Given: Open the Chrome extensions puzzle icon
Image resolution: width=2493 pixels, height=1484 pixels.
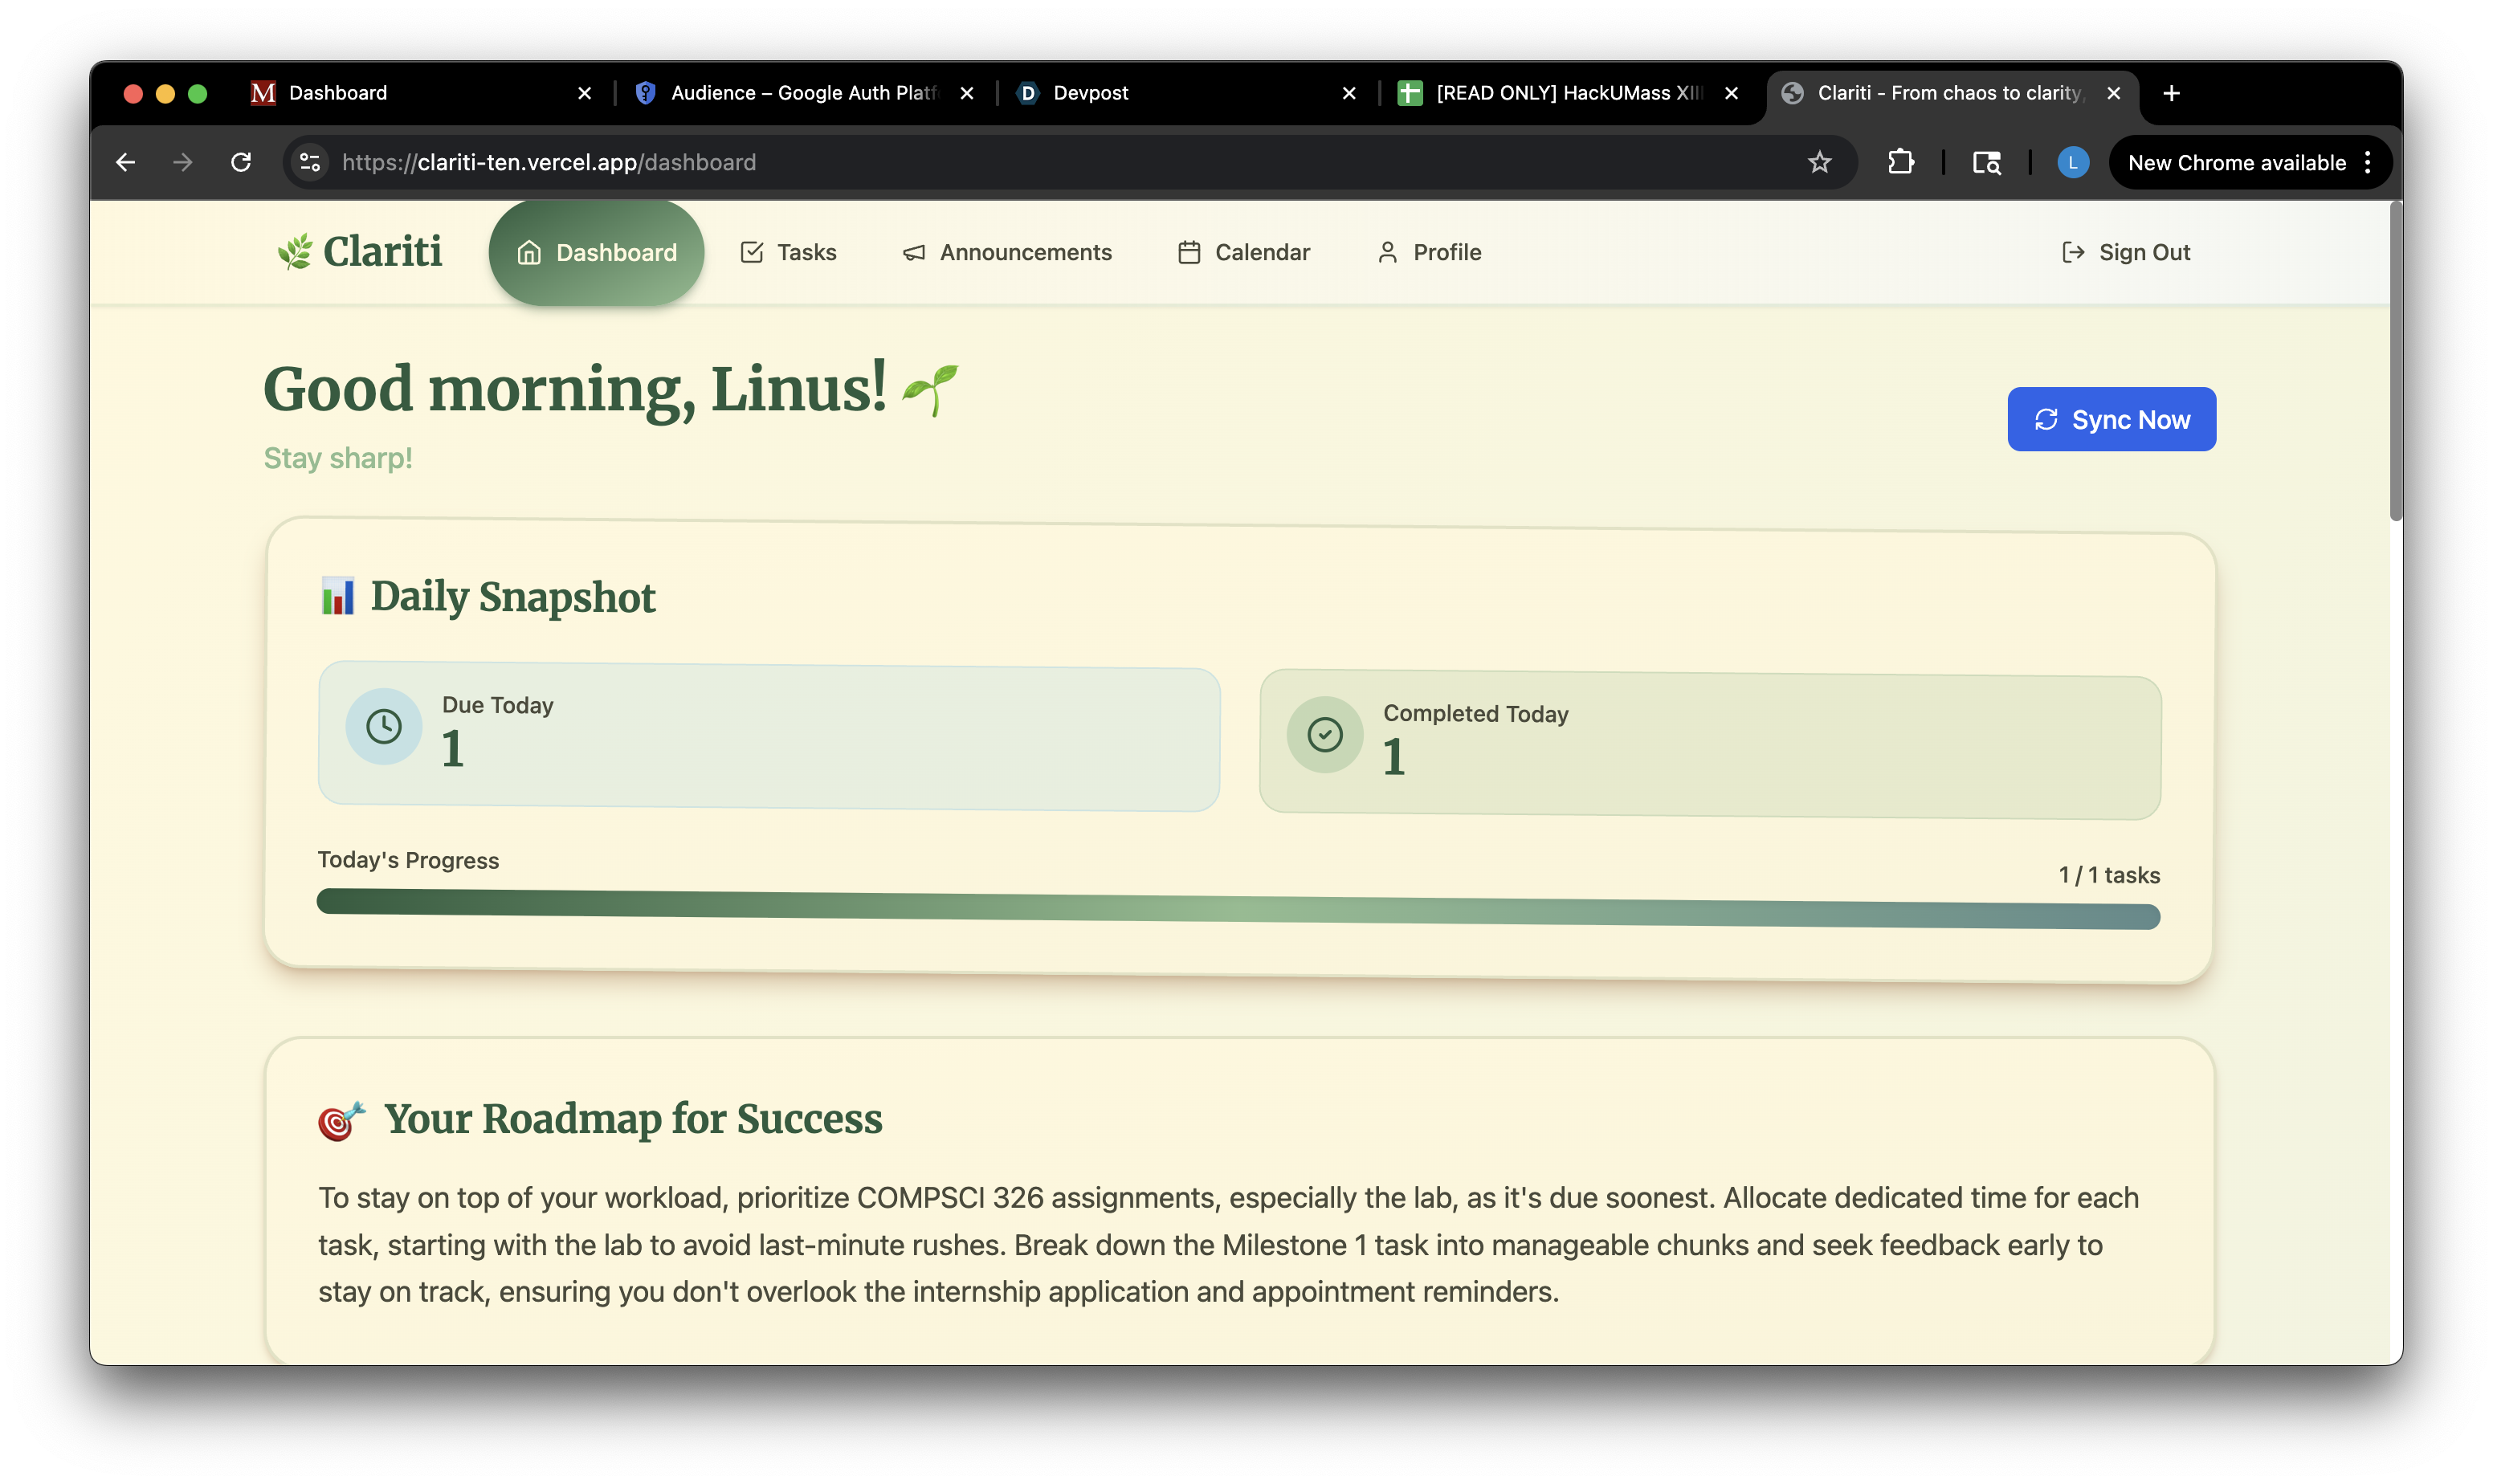Looking at the screenshot, I should (x=1900, y=162).
